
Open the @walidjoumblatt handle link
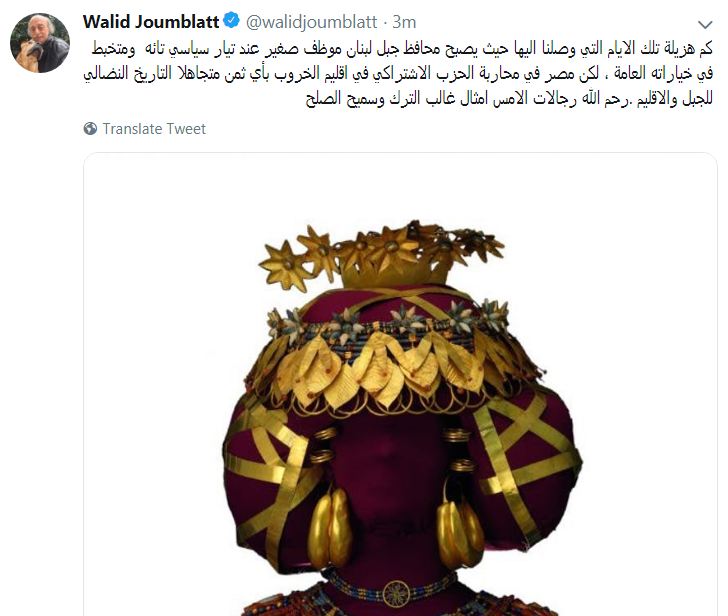311,22
